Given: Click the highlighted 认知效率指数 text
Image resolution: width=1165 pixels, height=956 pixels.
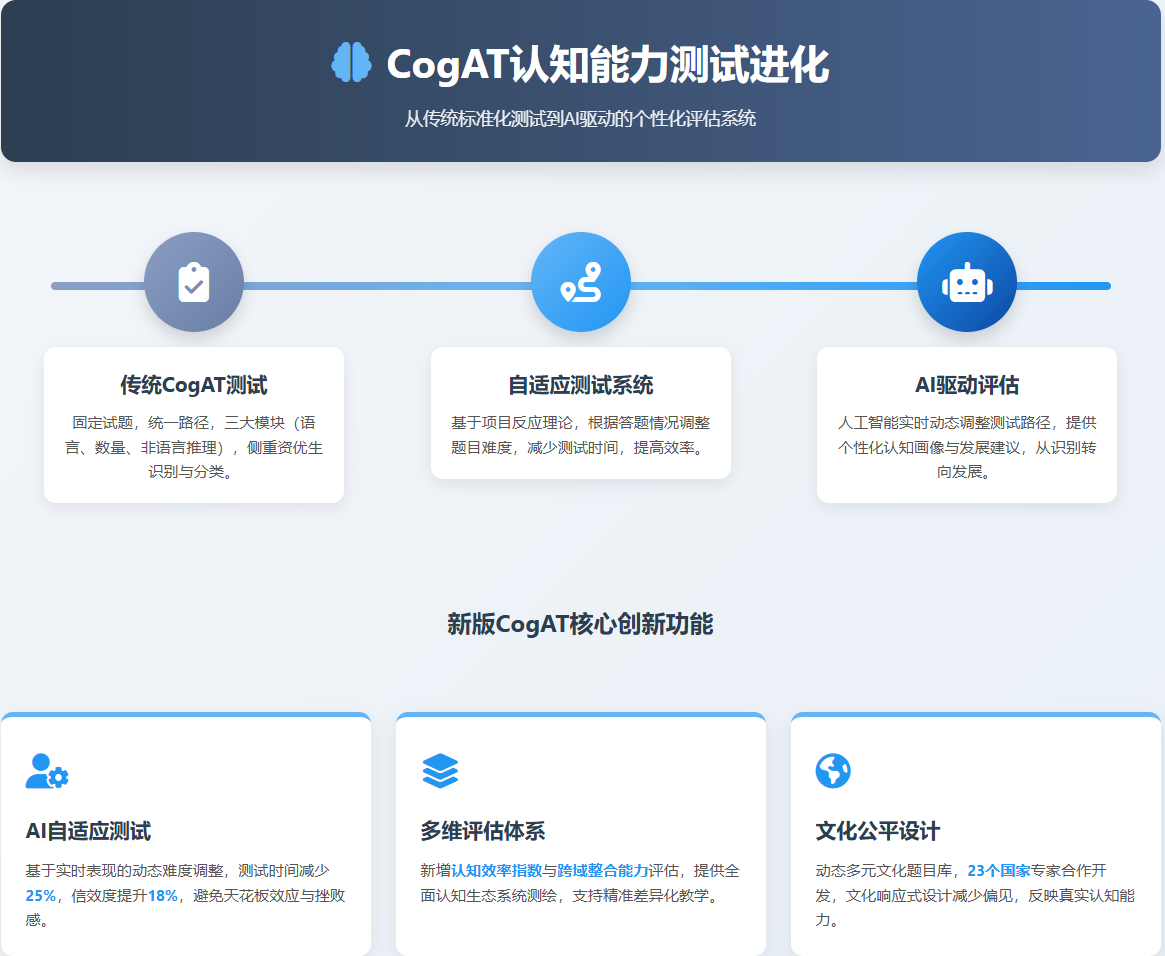Looking at the screenshot, I should click(x=496, y=870).
